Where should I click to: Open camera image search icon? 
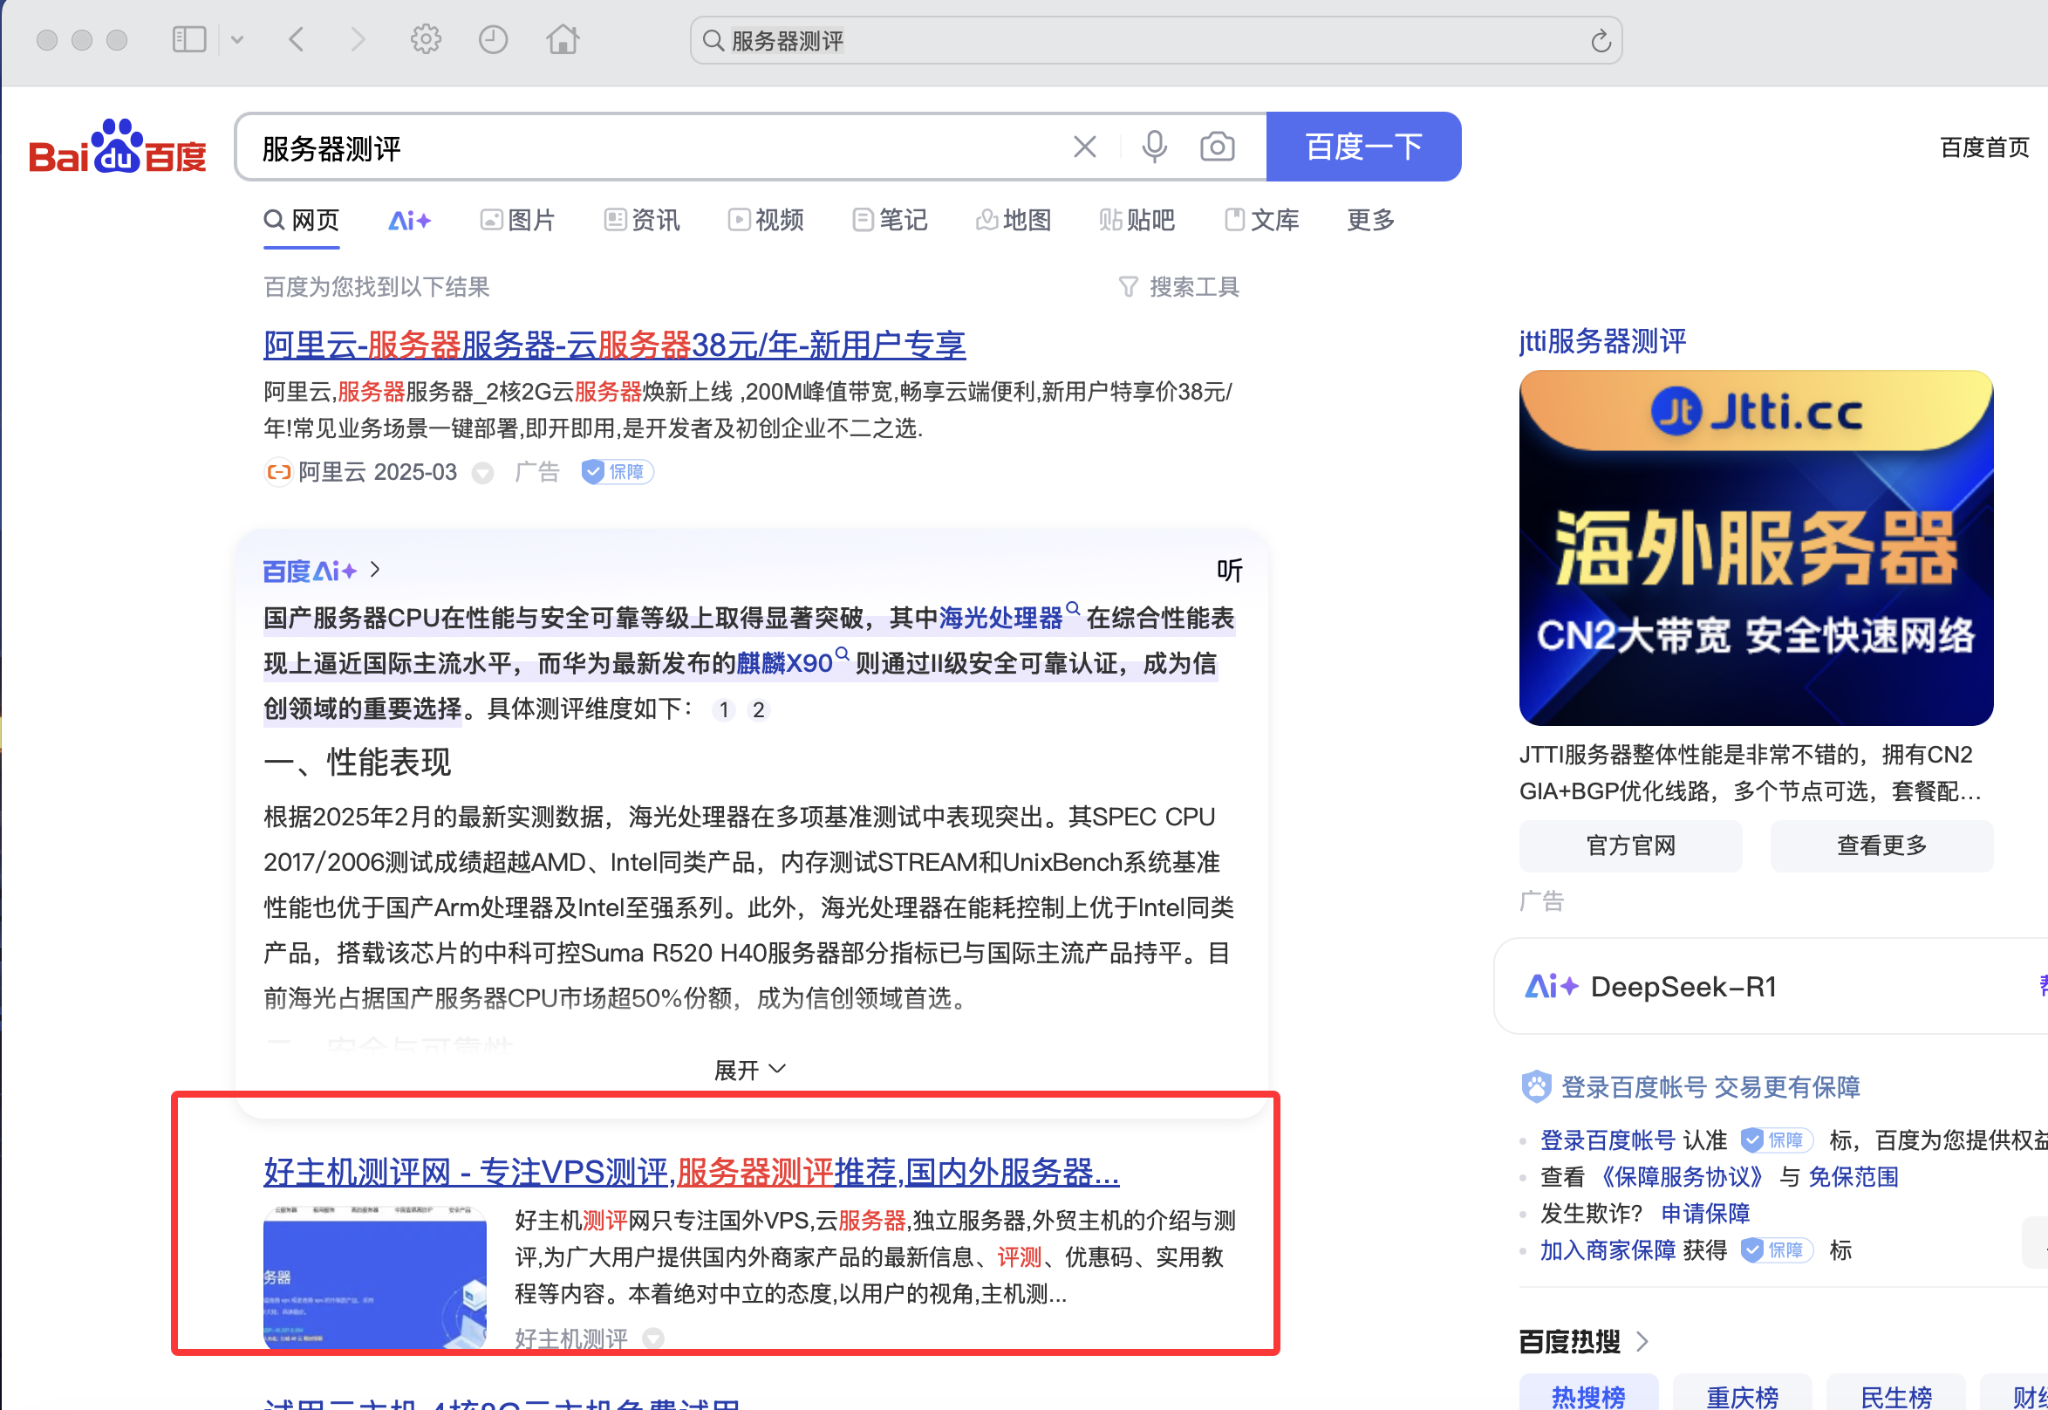click(x=1217, y=147)
